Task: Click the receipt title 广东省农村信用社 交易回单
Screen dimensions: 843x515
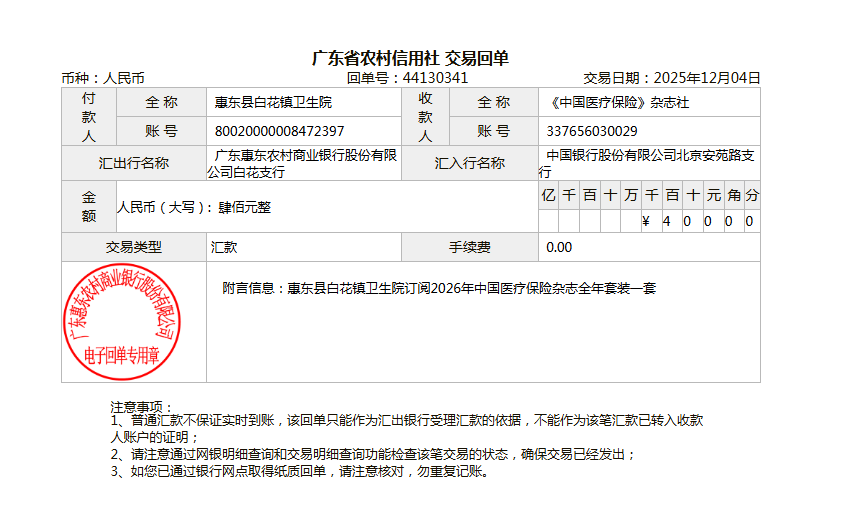Action: point(410,58)
